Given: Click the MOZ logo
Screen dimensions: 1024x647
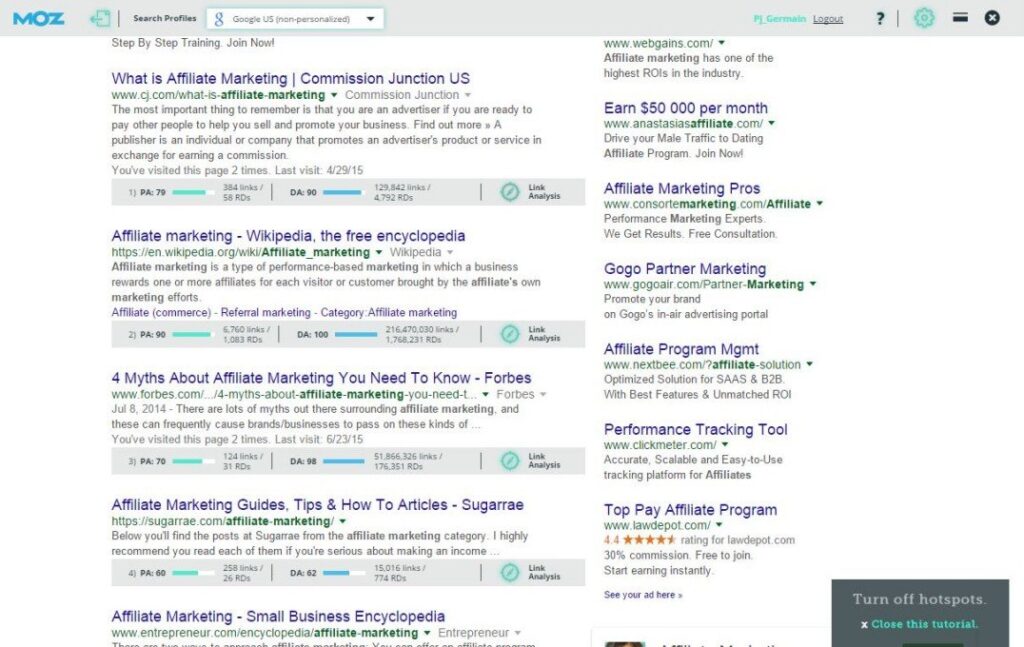Looking at the screenshot, I should [x=39, y=18].
